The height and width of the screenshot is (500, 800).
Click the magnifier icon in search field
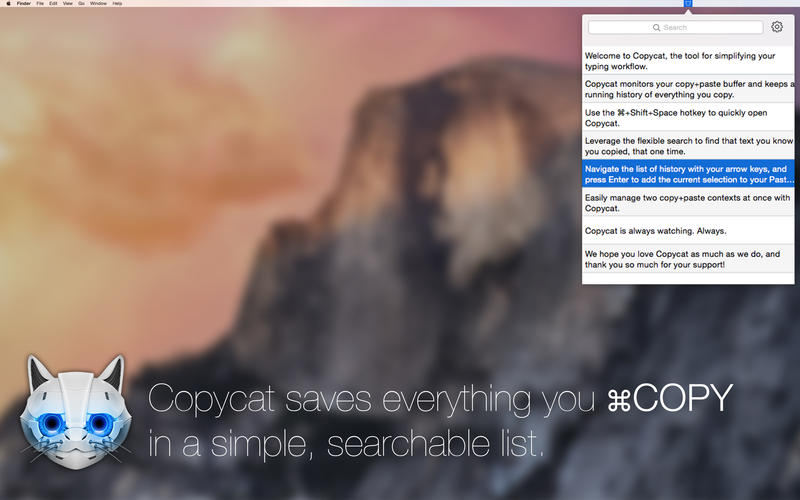657,28
